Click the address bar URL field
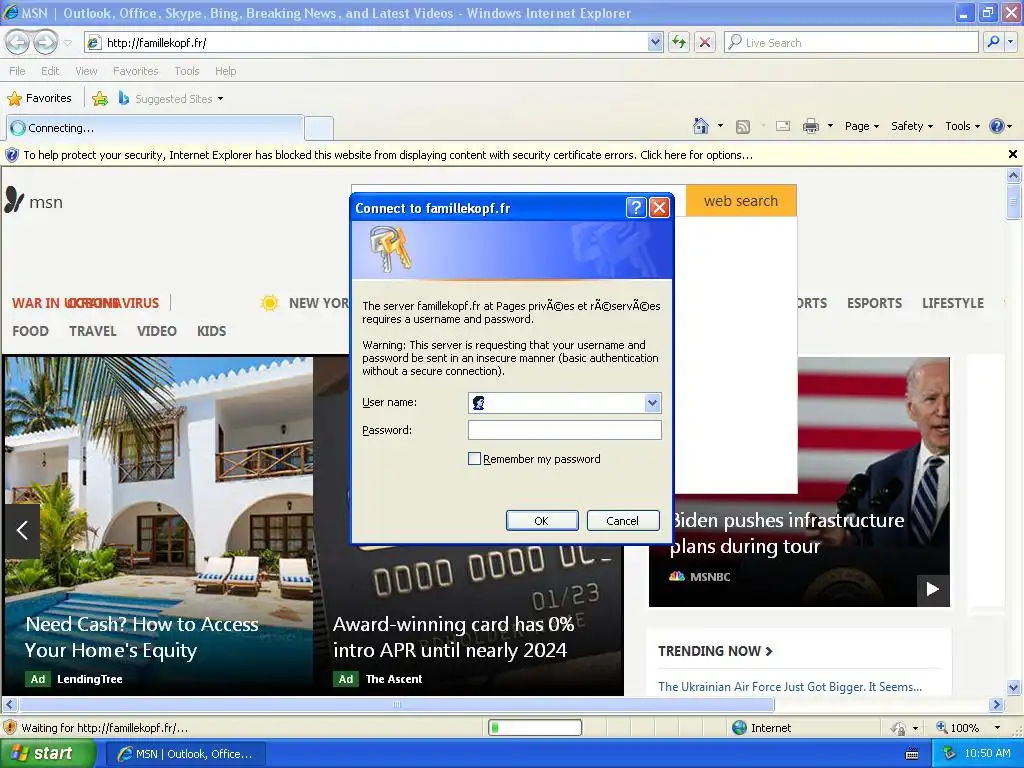 tap(366, 42)
